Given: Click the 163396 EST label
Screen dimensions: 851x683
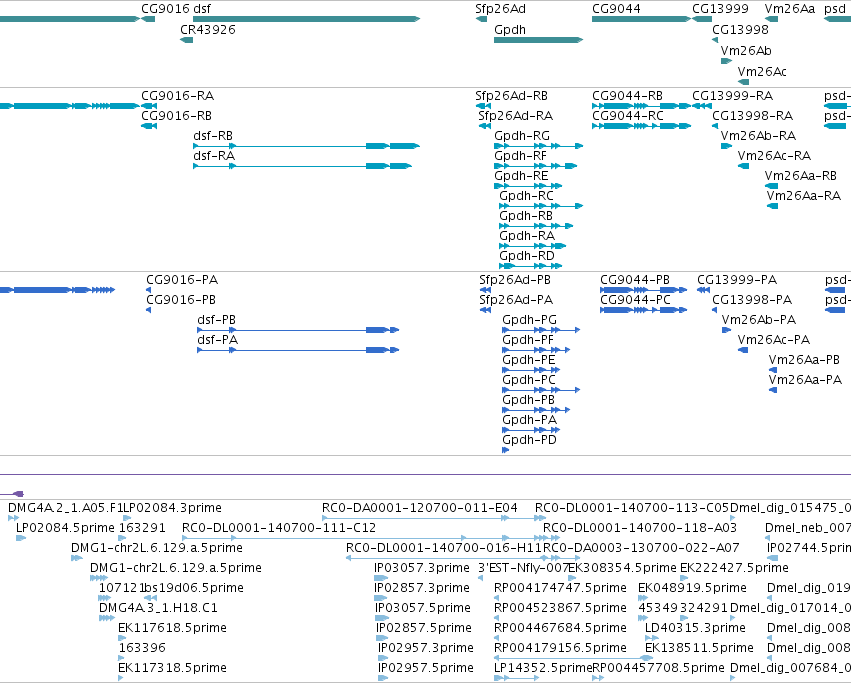Looking at the screenshot, I should tap(142, 648).
